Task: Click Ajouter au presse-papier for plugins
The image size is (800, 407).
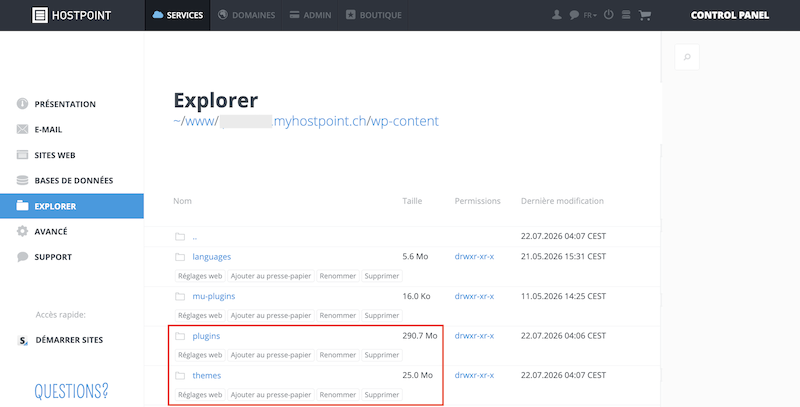Action: 270,355
